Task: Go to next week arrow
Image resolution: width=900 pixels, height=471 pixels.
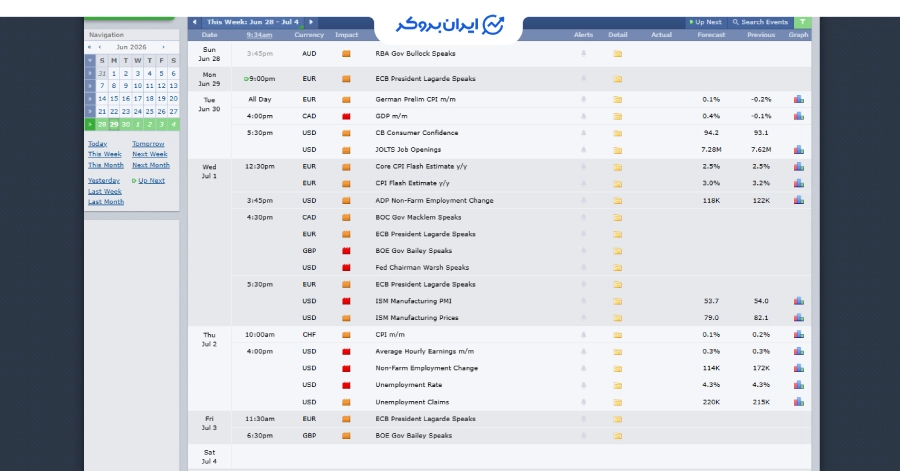Action: (311, 22)
